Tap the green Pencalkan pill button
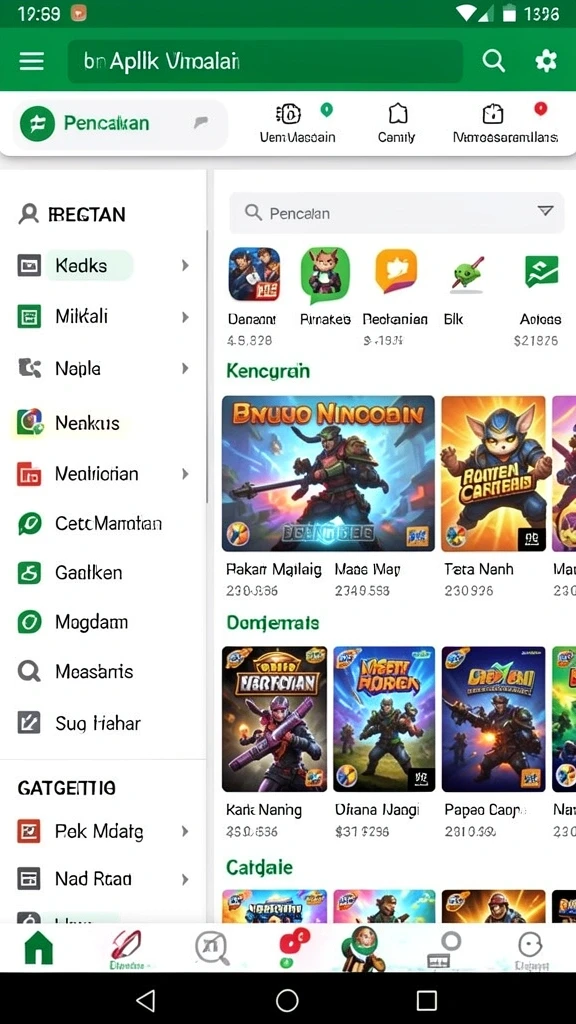This screenshot has width=576, height=1024. click(x=120, y=123)
